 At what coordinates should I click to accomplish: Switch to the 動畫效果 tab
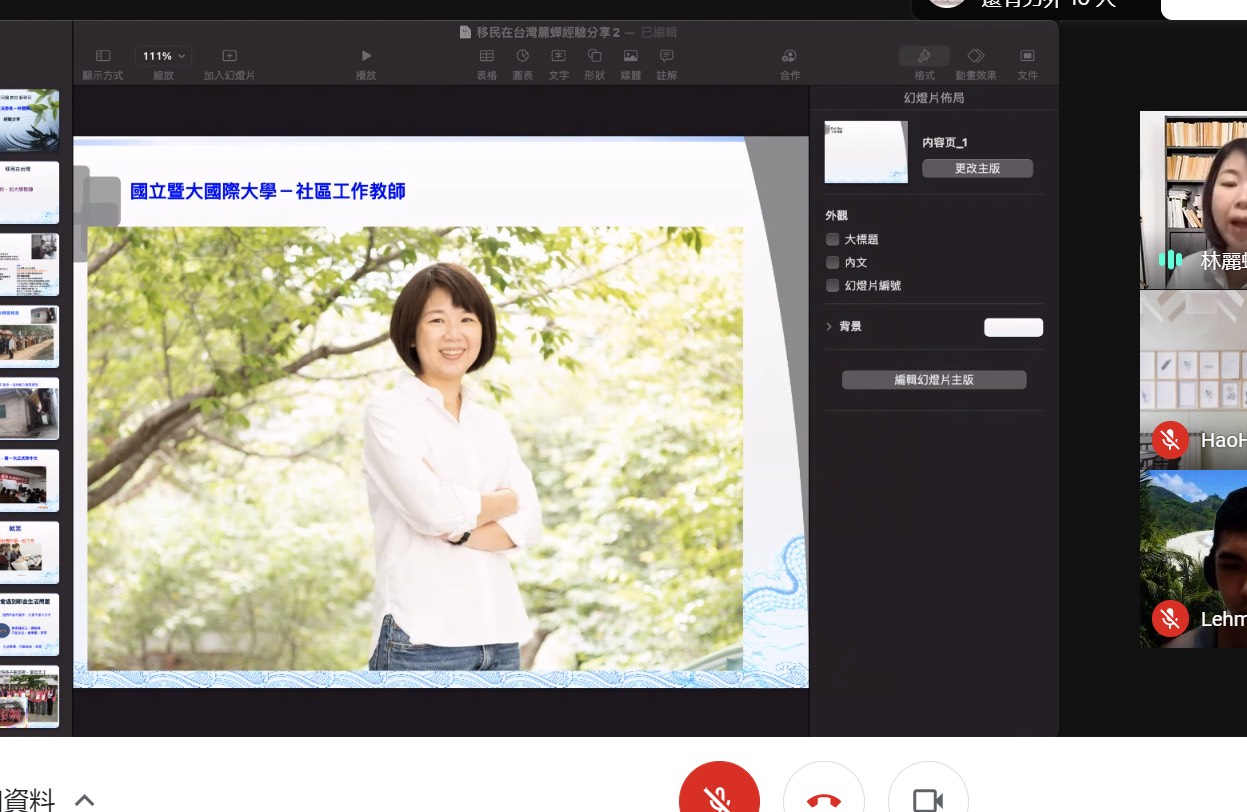[975, 57]
